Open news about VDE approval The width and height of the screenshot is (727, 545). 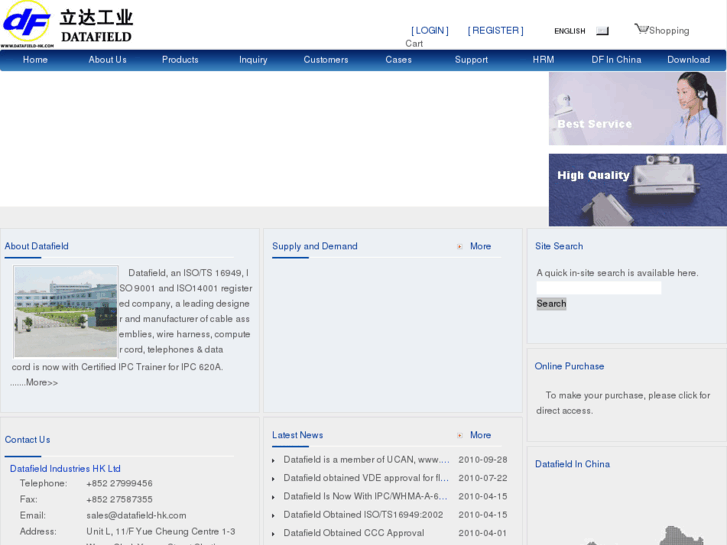(x=366, y=478)
